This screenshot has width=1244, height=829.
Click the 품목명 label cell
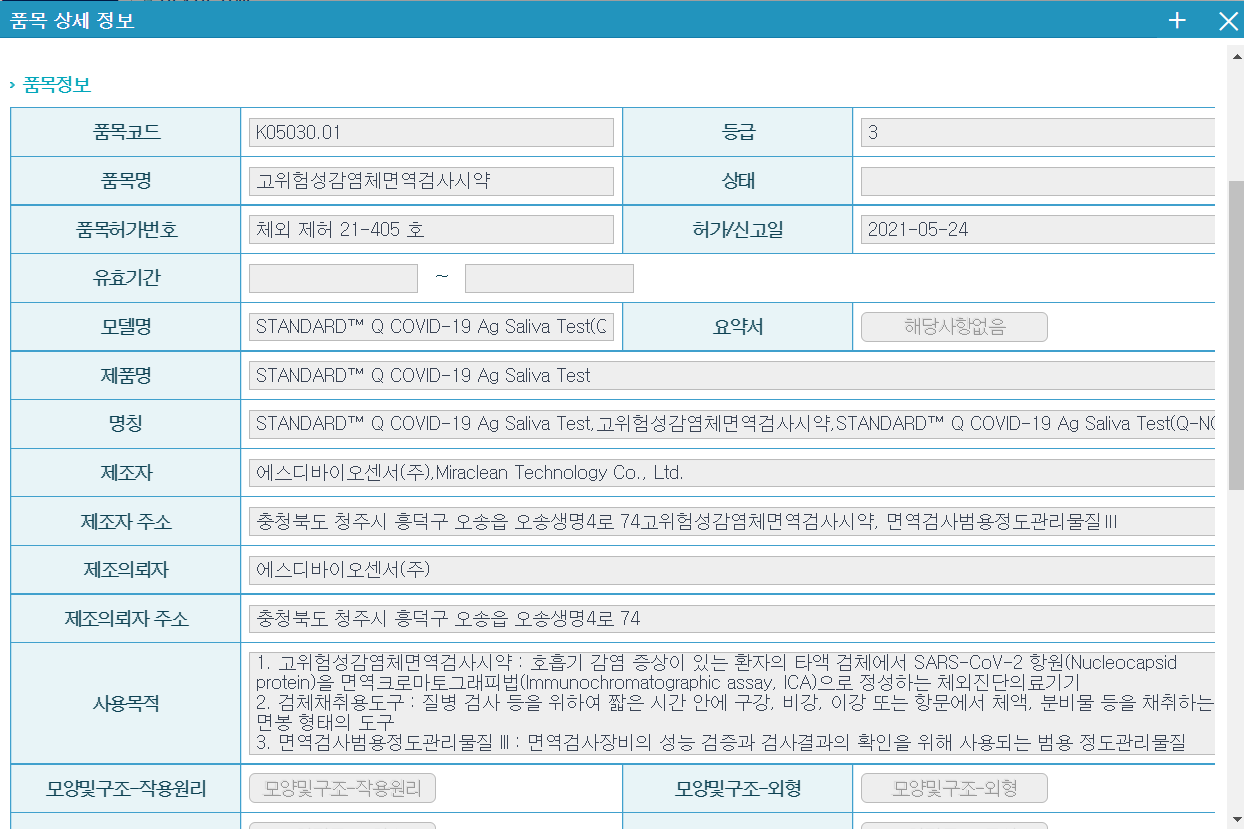pos(126,181)
